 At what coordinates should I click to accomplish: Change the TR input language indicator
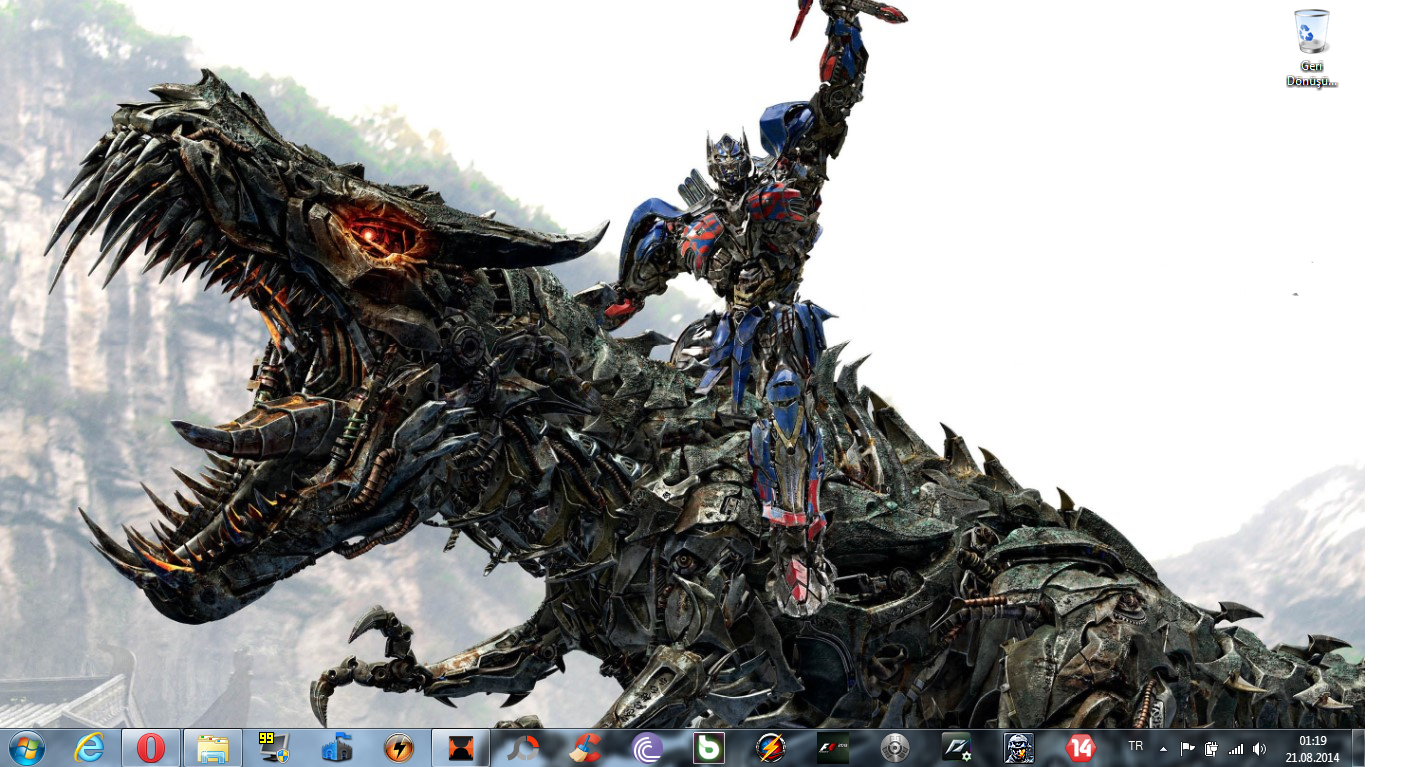click(1136, 746)
